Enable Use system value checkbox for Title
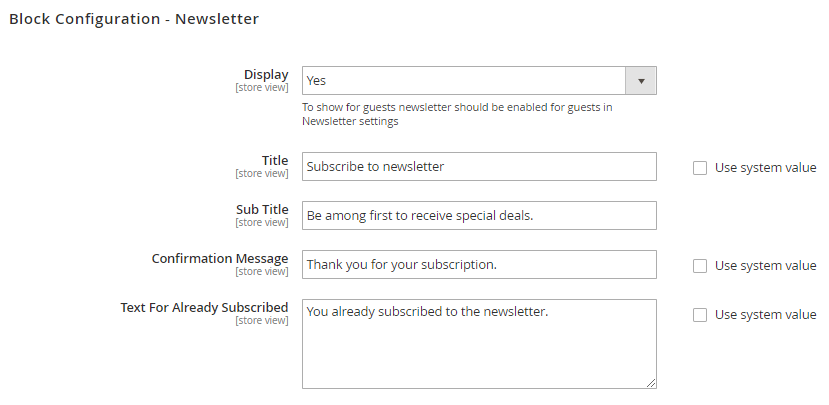The image size is (829, 405). click(700, 168)
